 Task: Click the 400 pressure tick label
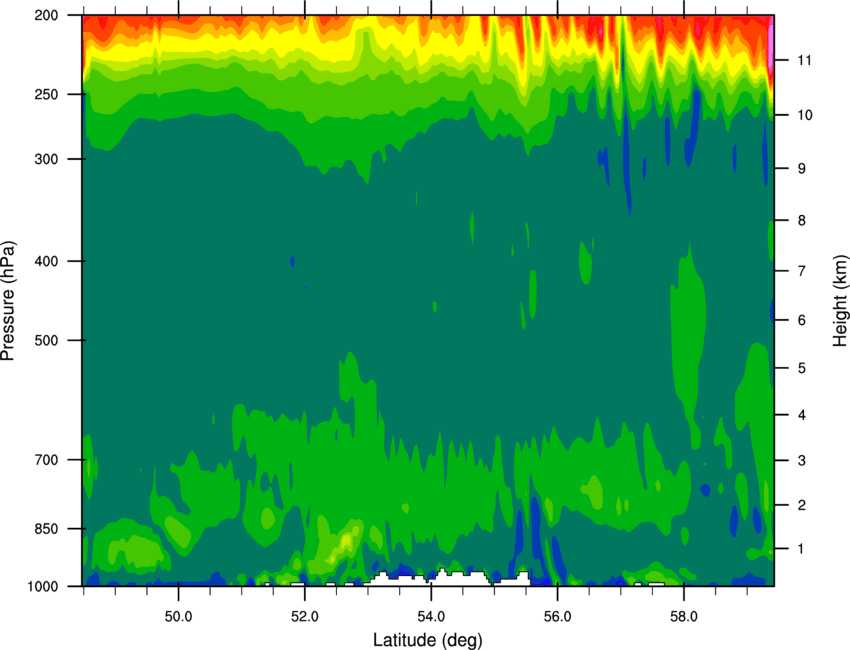46,261
